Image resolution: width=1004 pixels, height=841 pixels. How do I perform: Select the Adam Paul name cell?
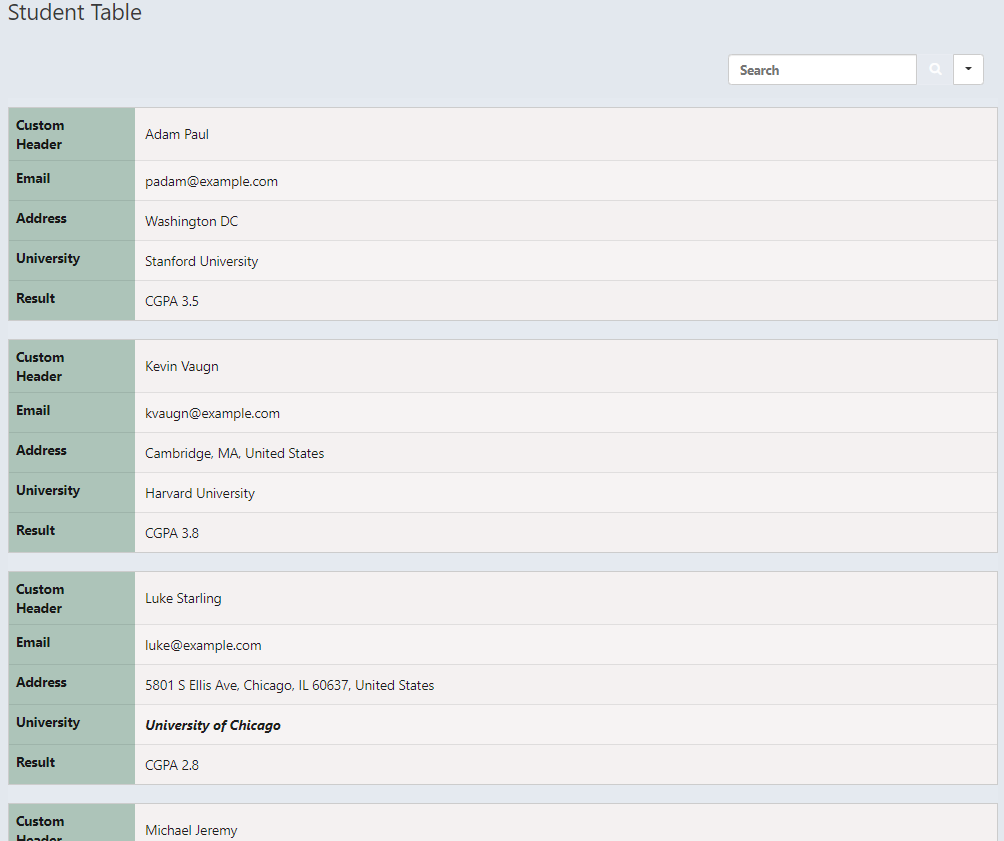click(x=177, y=134)
